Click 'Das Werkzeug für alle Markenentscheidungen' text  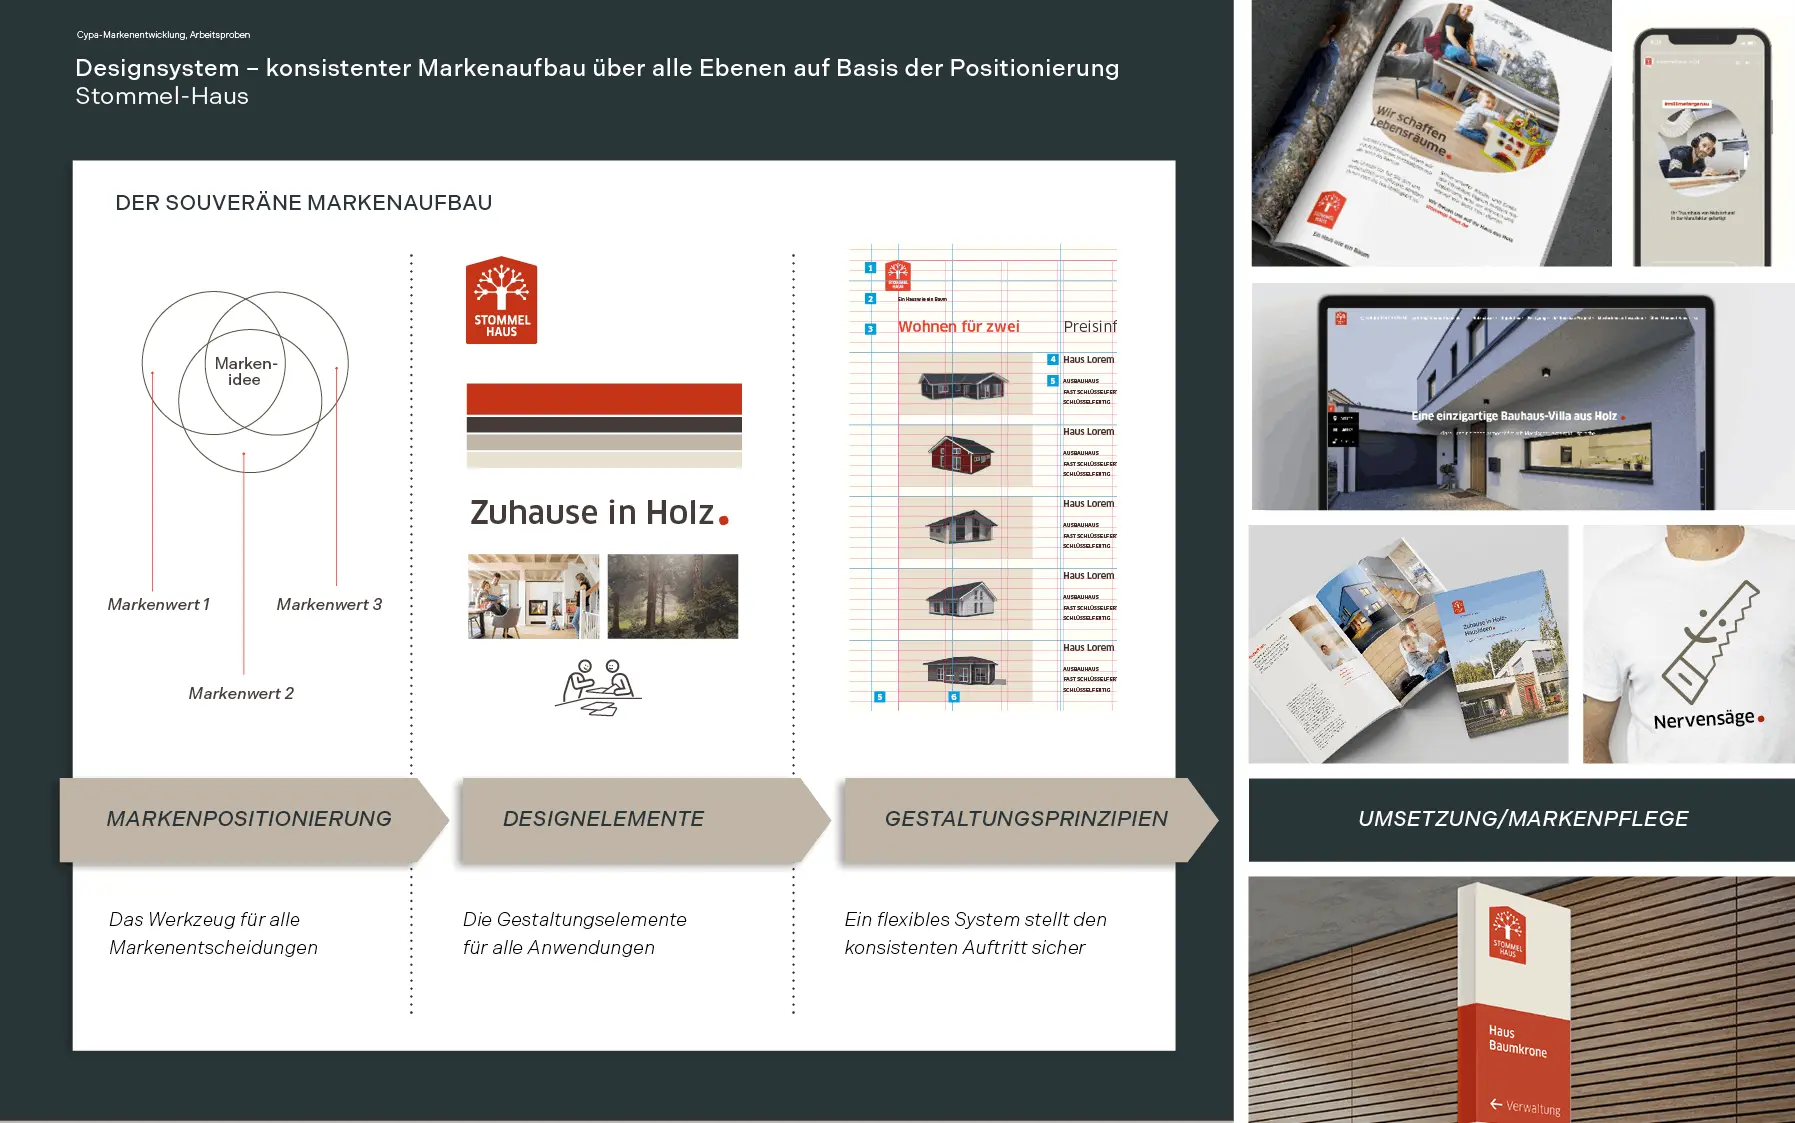coord(213,933)
